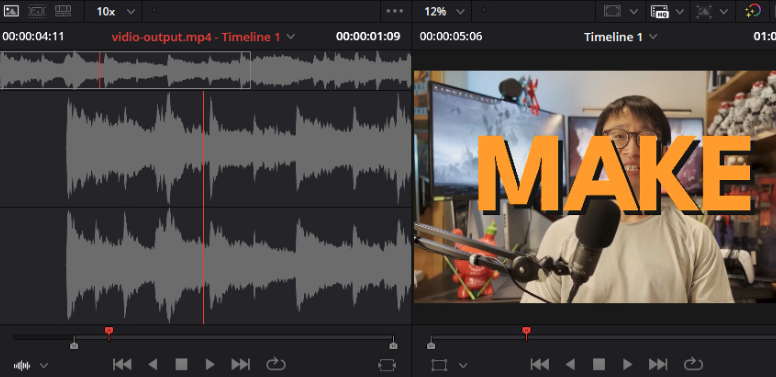This screenshot has width=776, height=377.
Task: Select the second viewer mode icon beside 10x
Action: coord(37,10)
